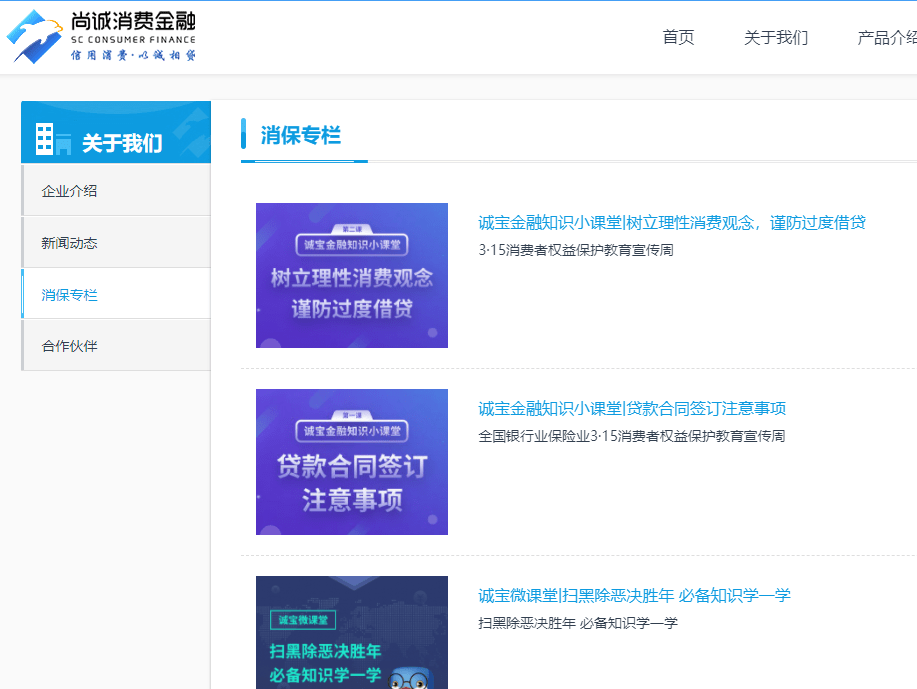Click the 树立理性消费观念 purple thumbnail

point(352,275)
